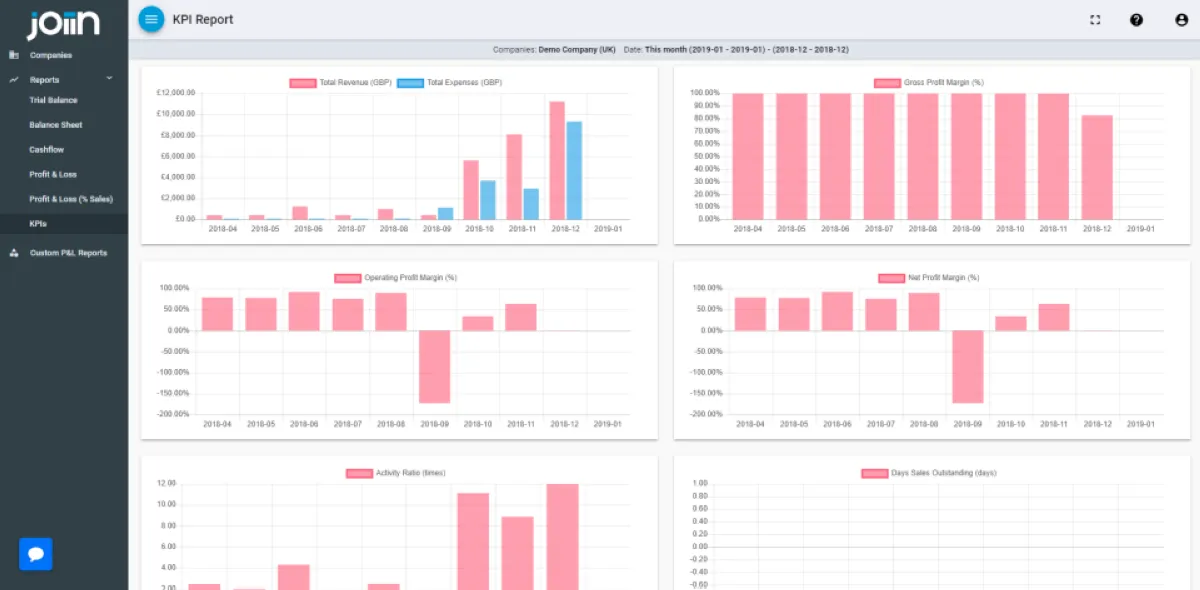
Task: Toggle Total Expenses (GBP) legend swatch
Action: [410, 83]
